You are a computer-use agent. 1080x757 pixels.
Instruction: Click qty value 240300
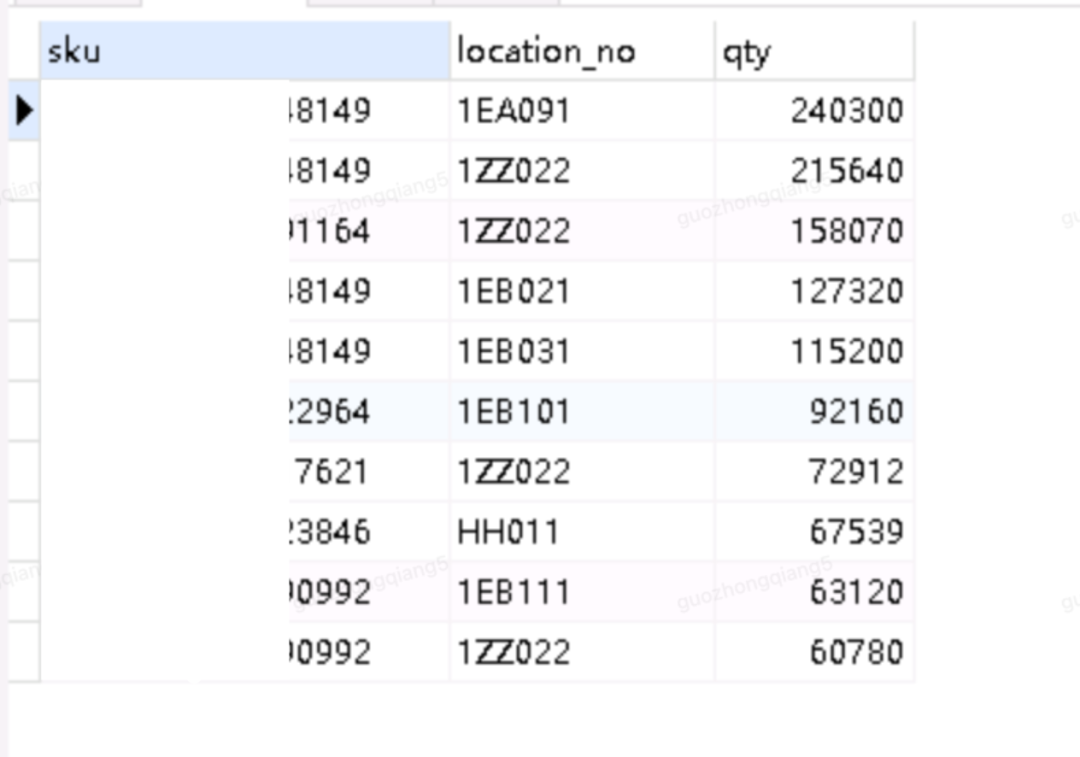coord(815,111)
